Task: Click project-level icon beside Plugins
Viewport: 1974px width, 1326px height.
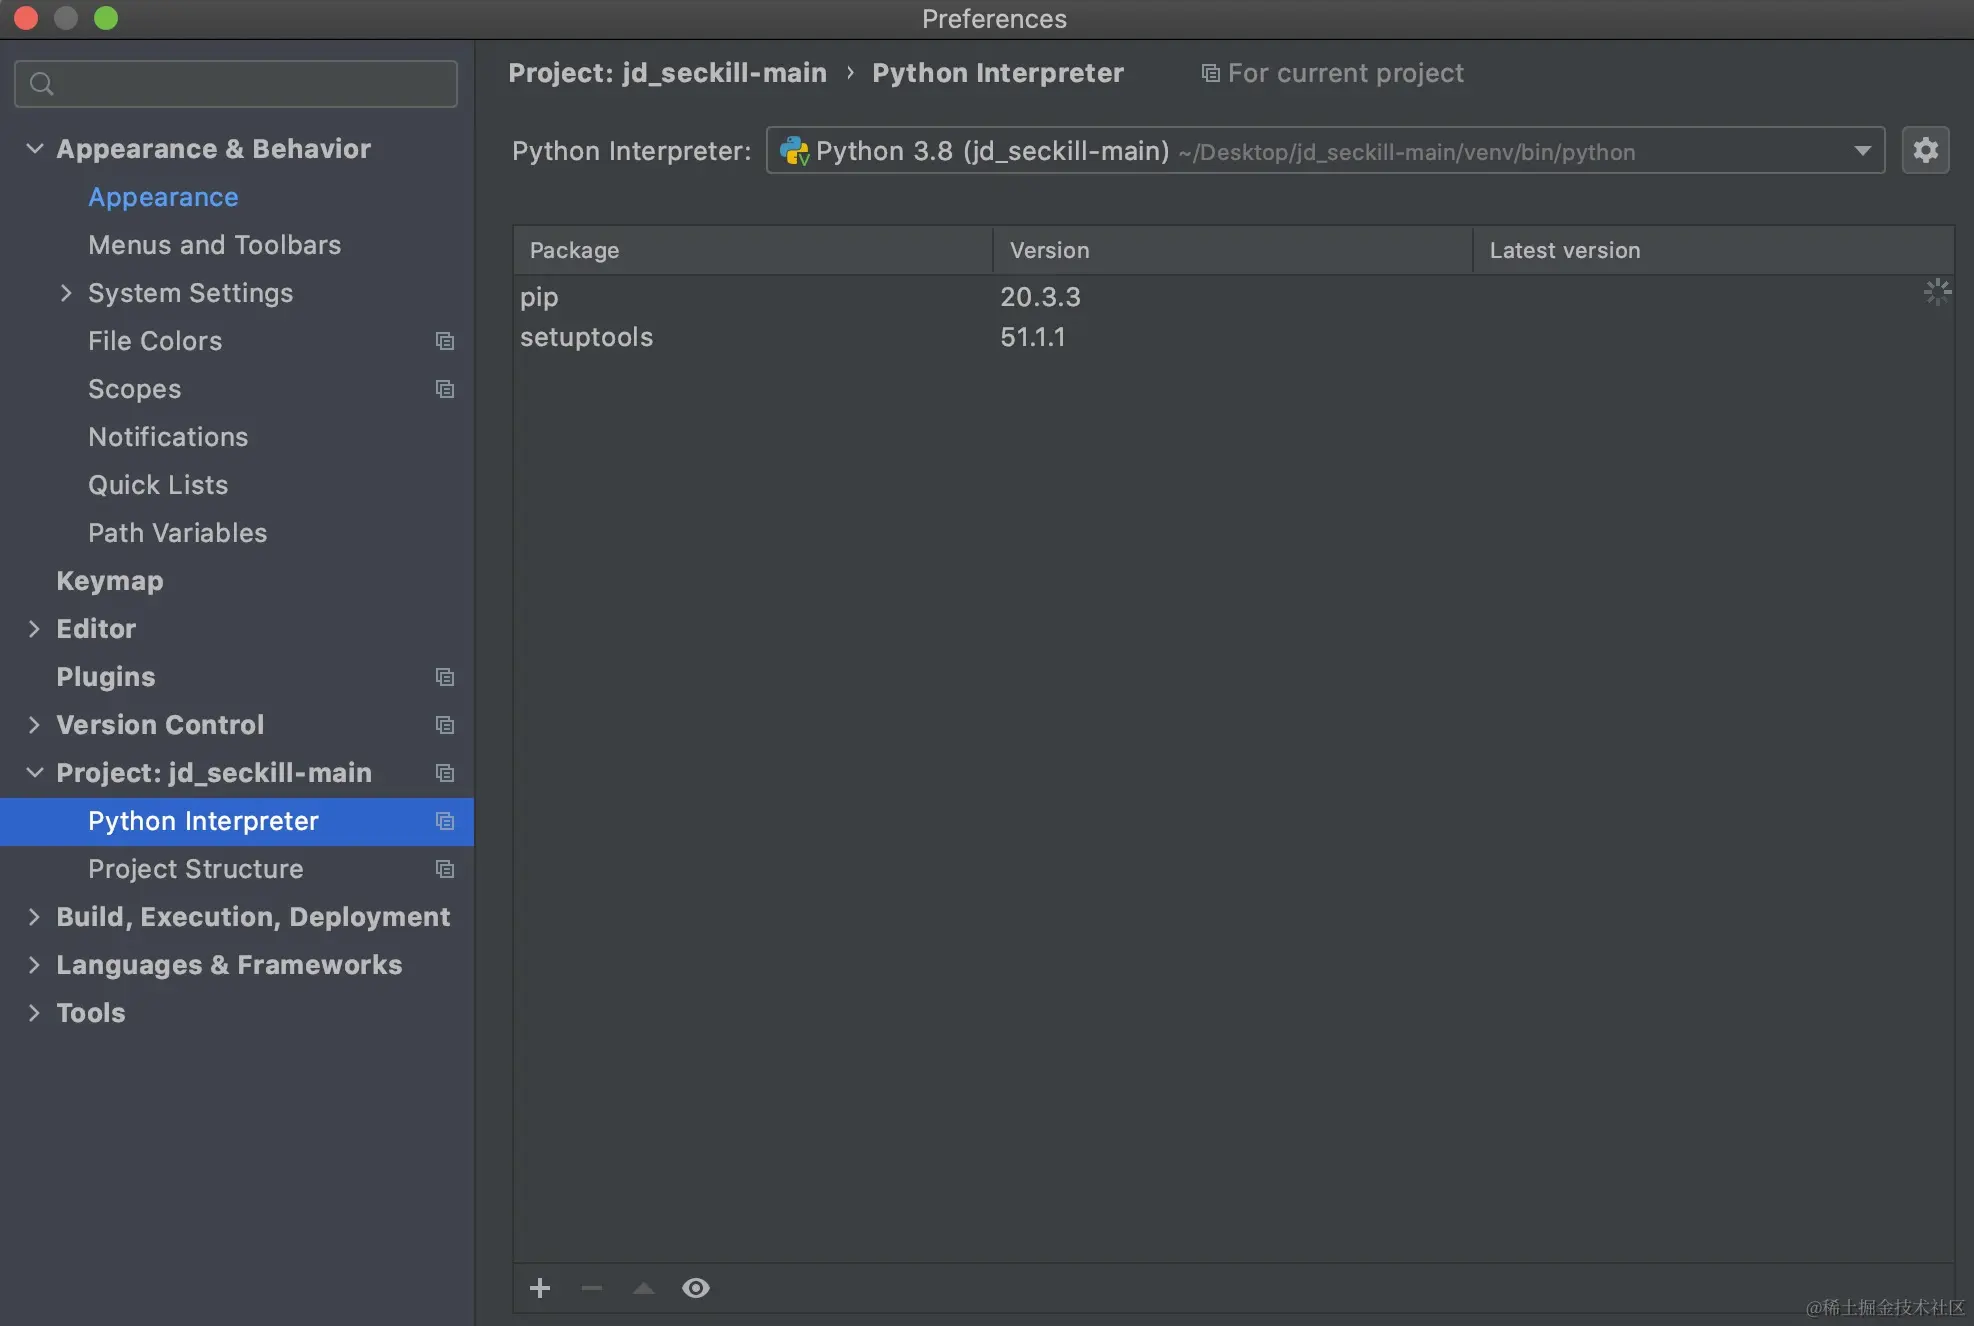Action: [x=445, y=677]
